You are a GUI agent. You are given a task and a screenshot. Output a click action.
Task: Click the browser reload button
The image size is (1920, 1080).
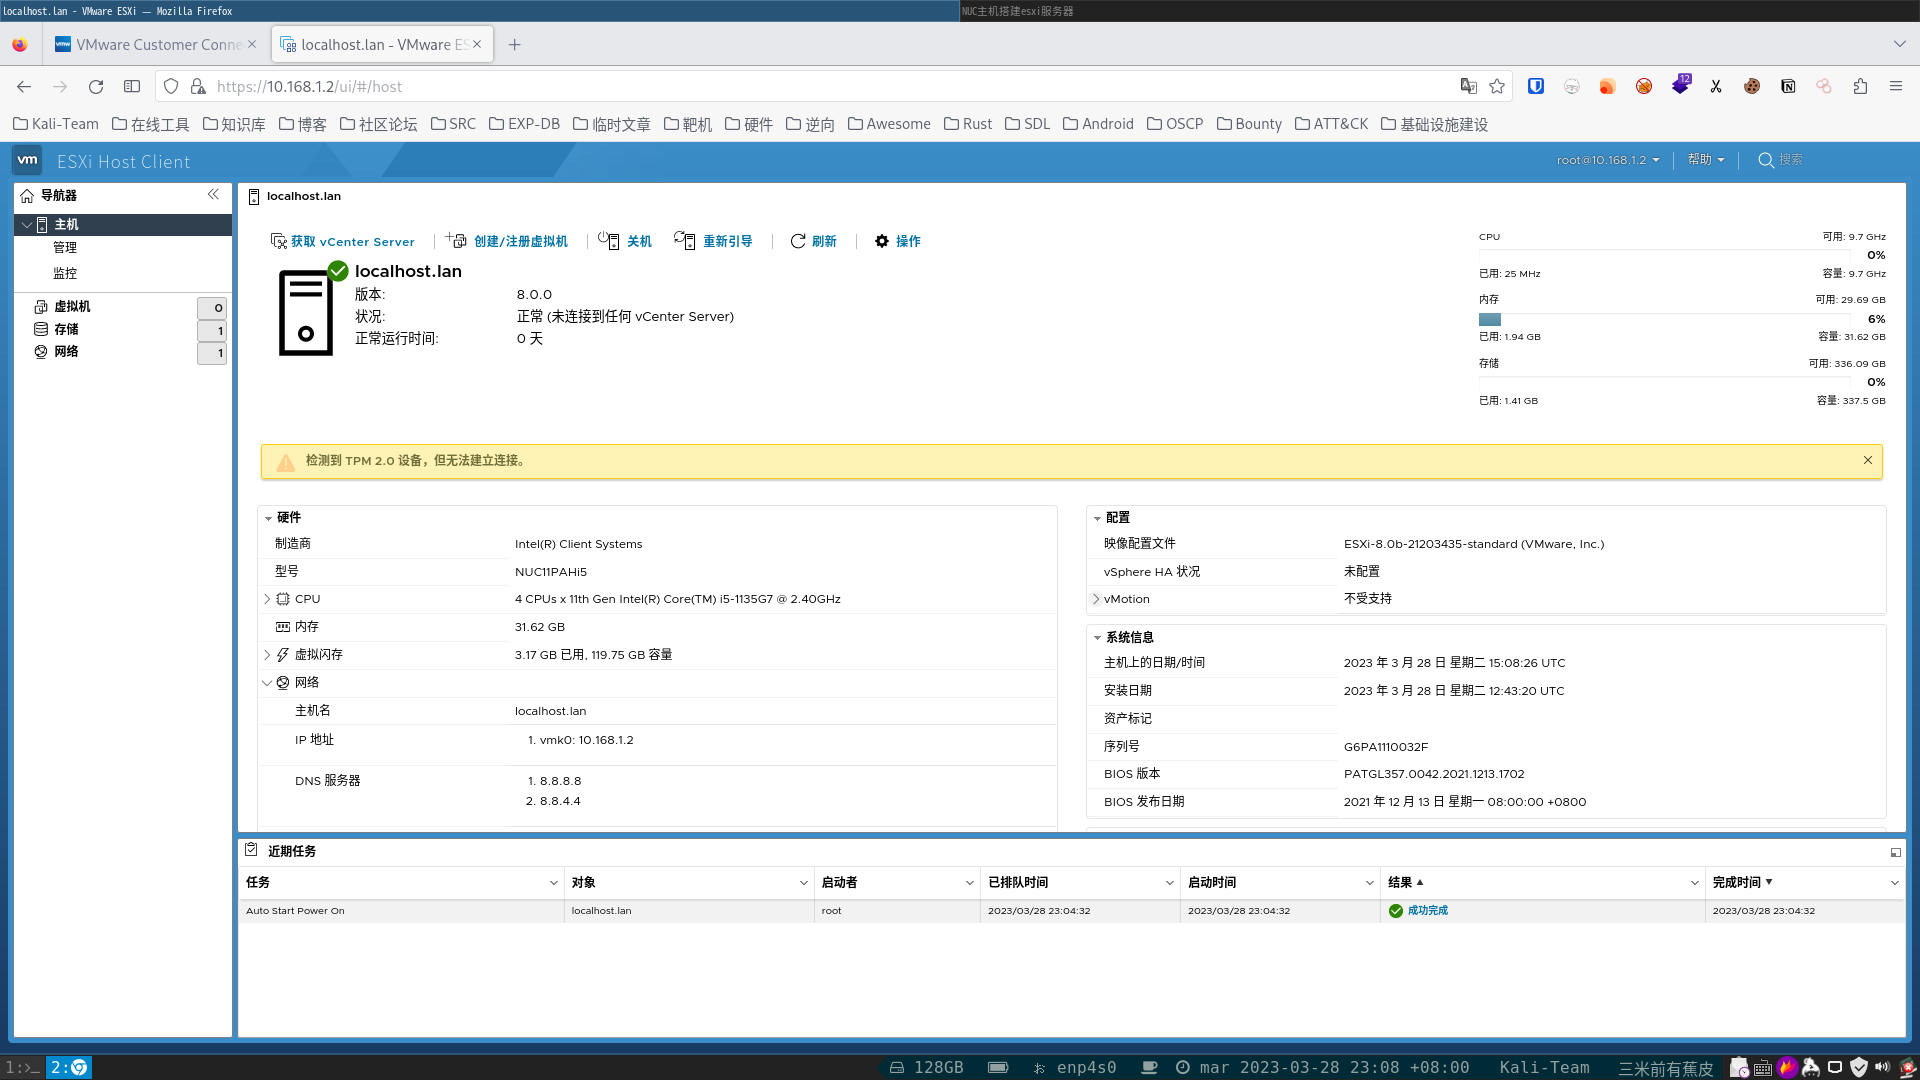(96, 86)
